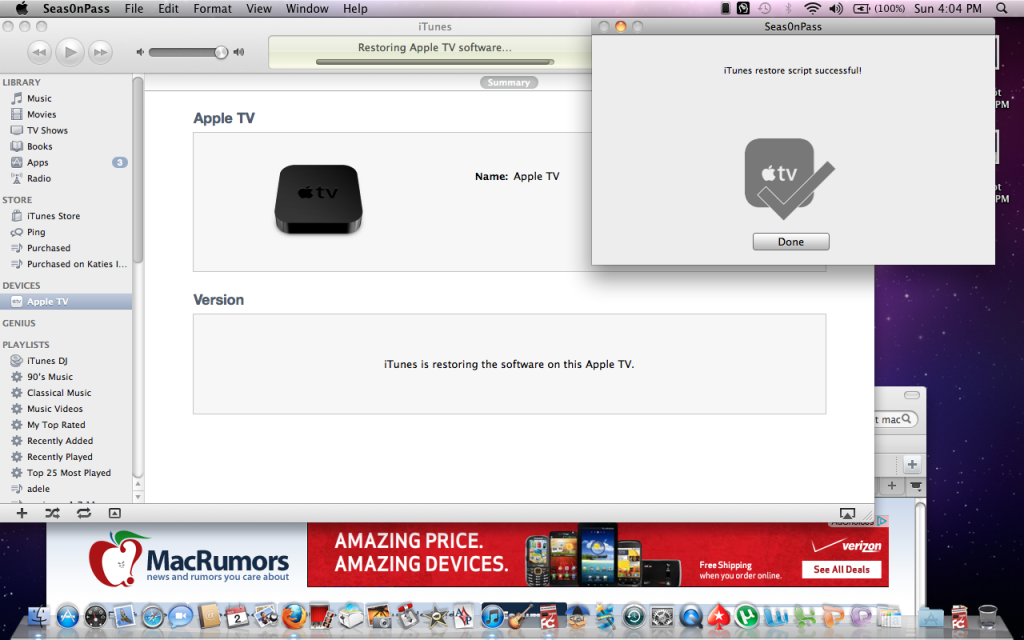Adjust the iTunes volume slider
Image resolution: width=1024 pixels, height=640 pixels.
point(188,52)
